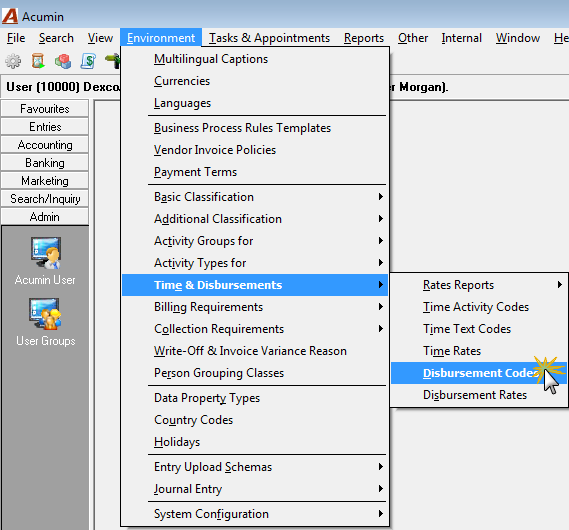Open the Favourites sidebar section
This screenshot has height=530, width=569.
point(45,108)
